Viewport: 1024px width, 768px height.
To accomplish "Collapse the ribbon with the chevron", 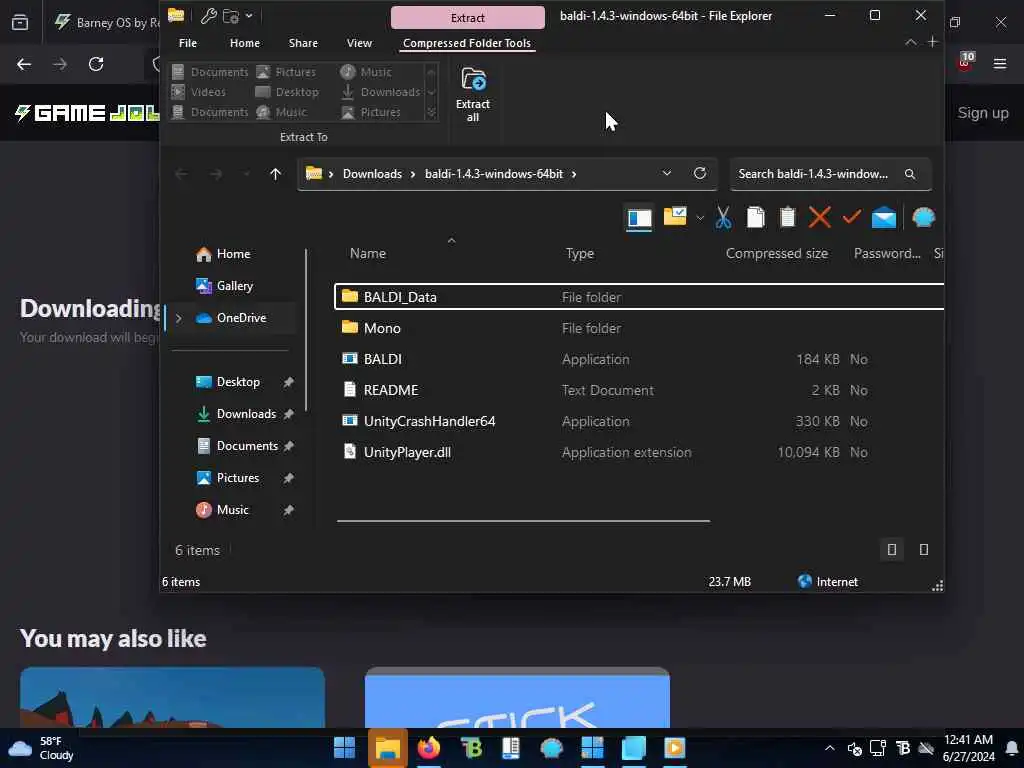I will click(910, 42).
